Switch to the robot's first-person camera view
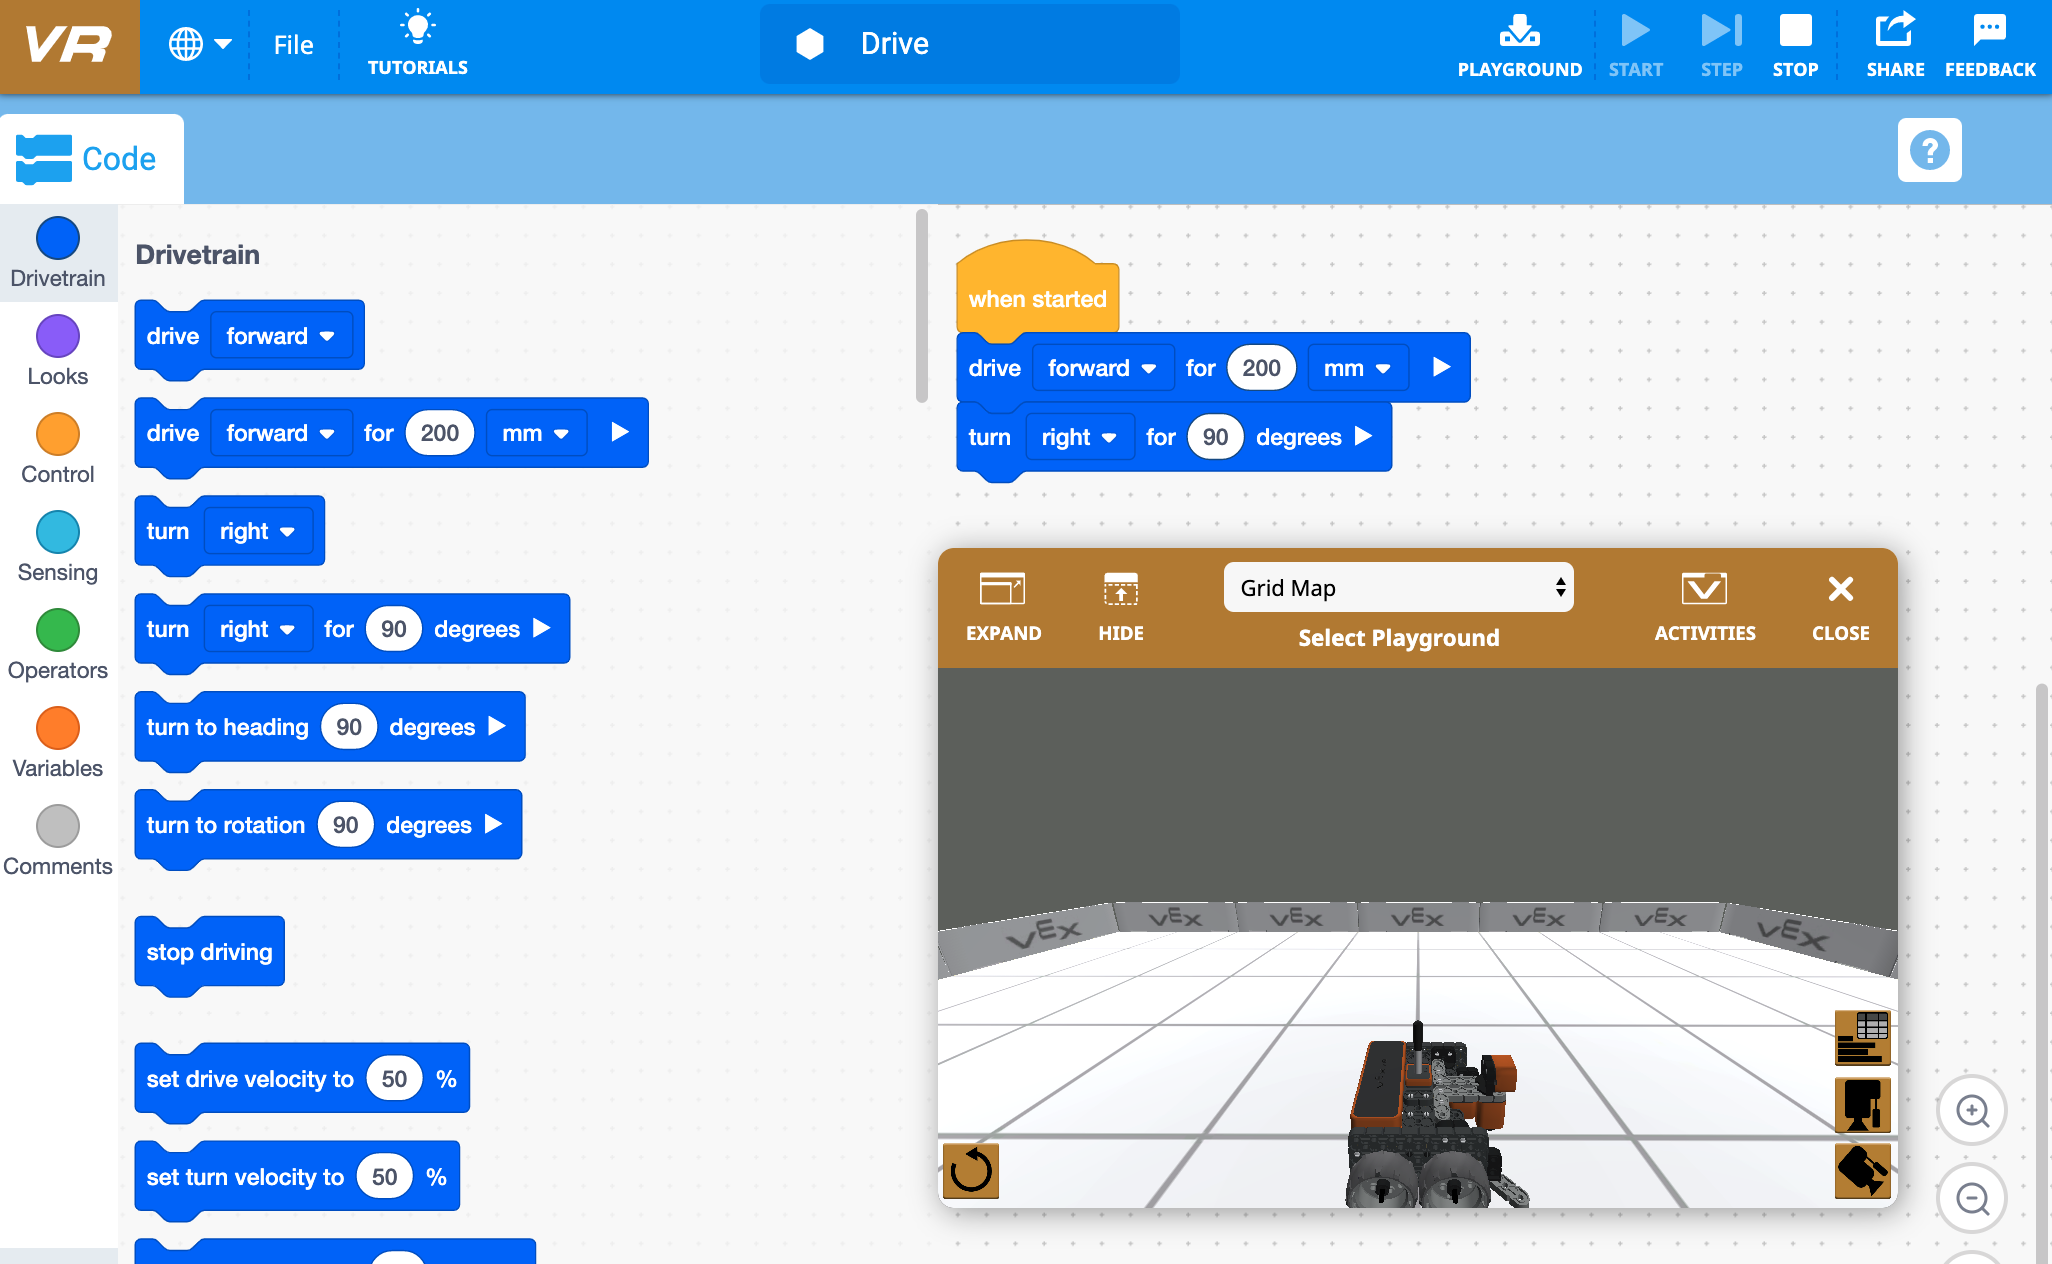 point(1862,1106)
